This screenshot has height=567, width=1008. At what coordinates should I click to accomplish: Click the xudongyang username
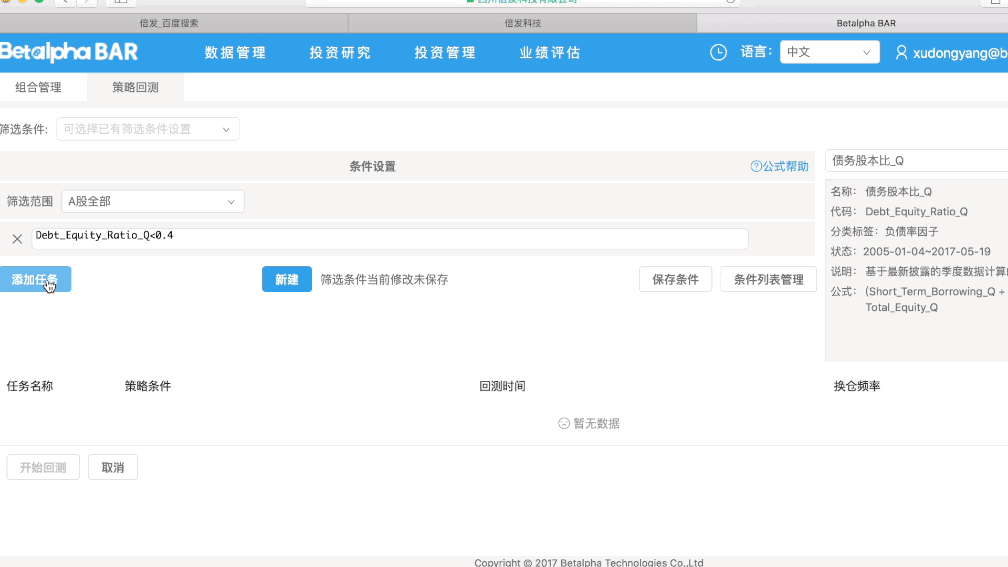click(960, 53)
